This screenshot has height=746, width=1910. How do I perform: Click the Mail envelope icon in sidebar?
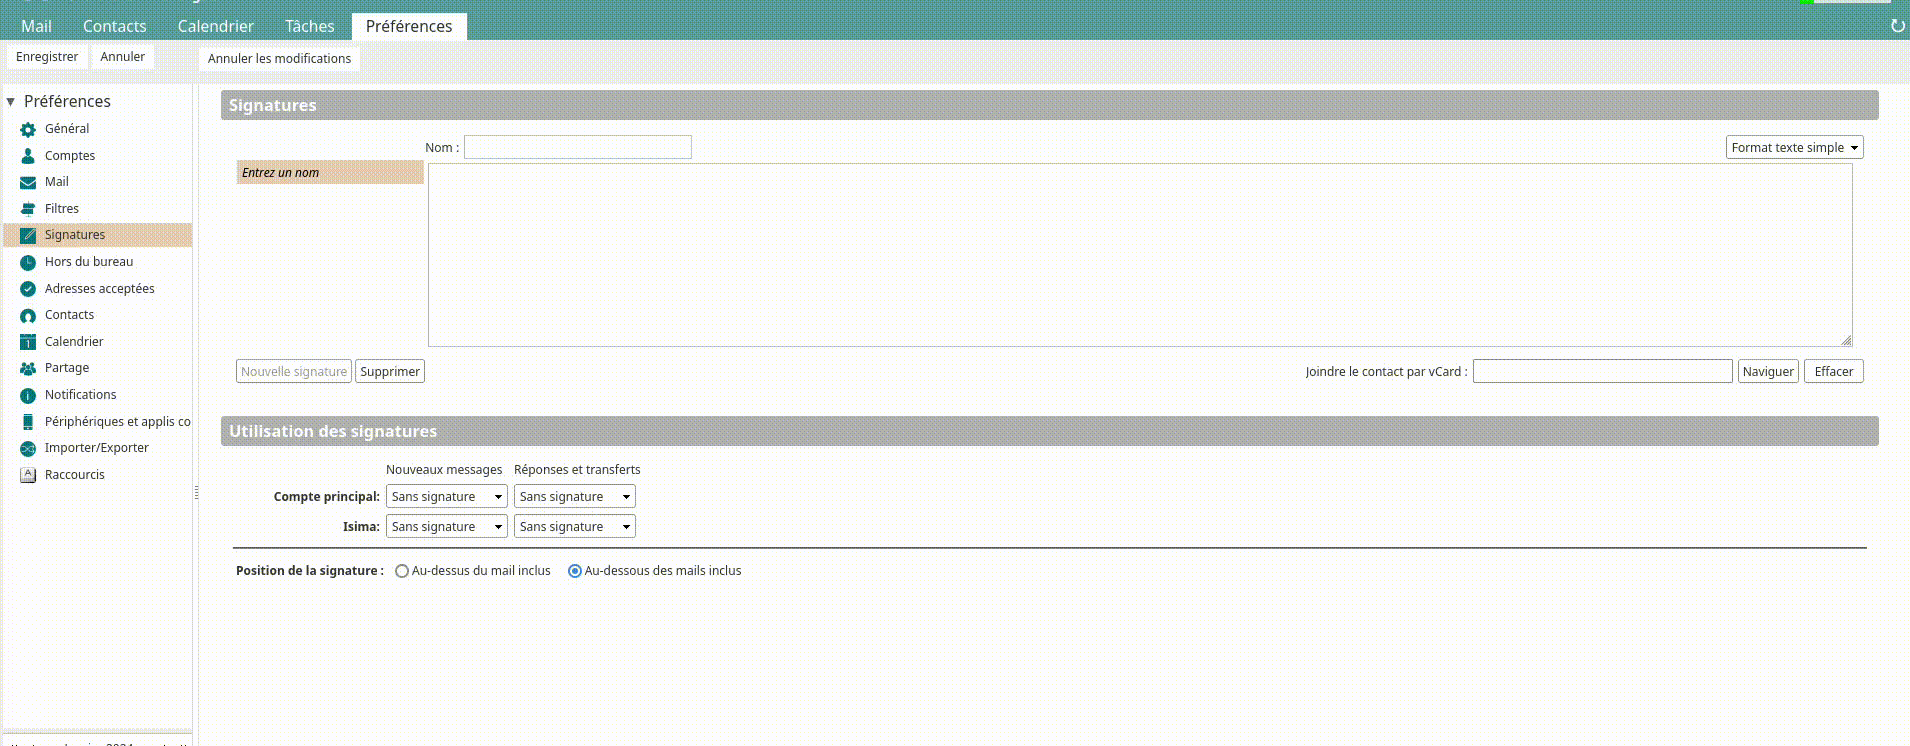pyautogui.click(x=28, y=182)
